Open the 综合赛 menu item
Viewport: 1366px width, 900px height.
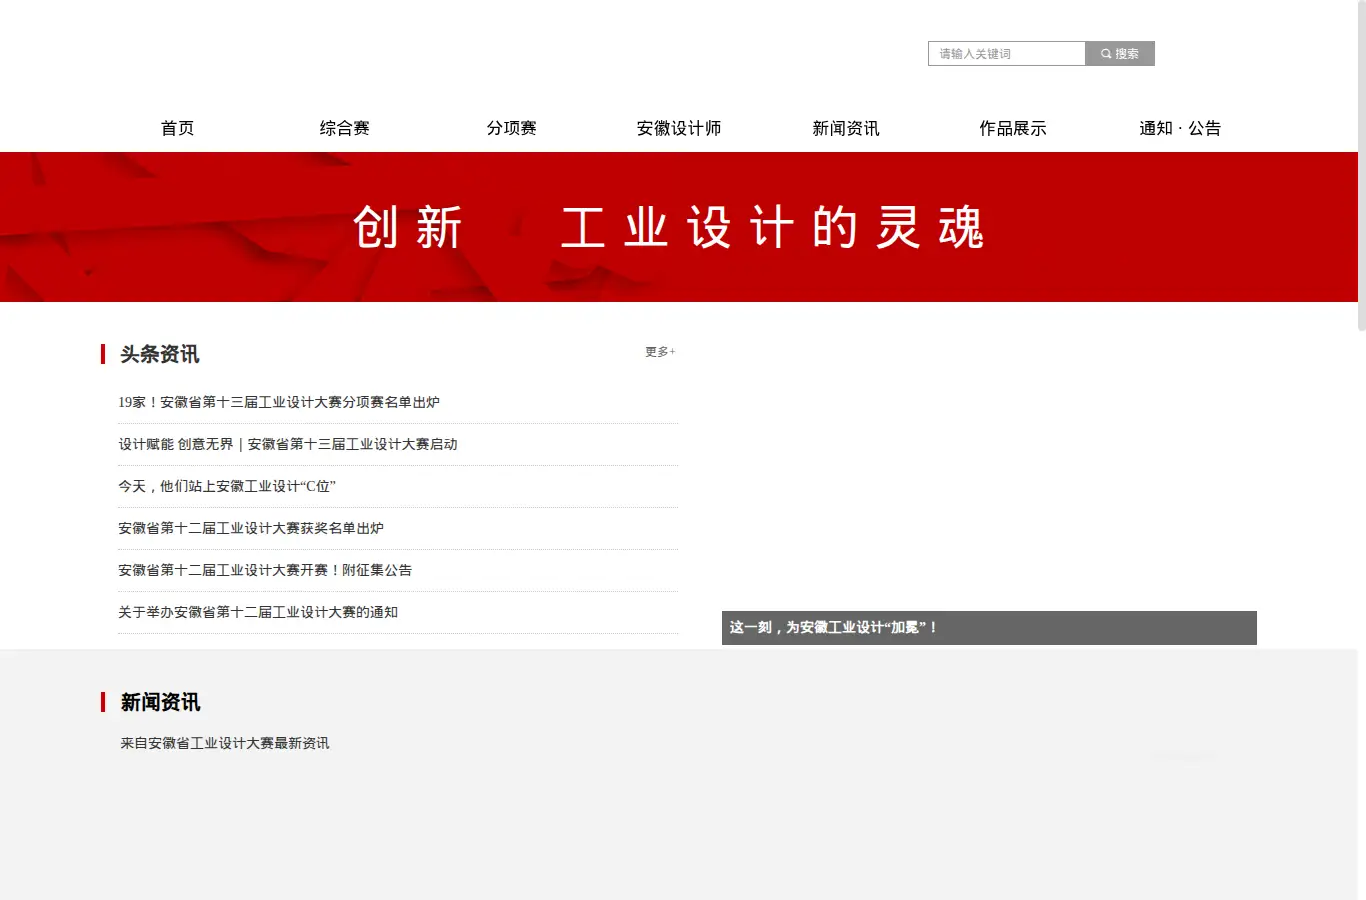point(345,128)
